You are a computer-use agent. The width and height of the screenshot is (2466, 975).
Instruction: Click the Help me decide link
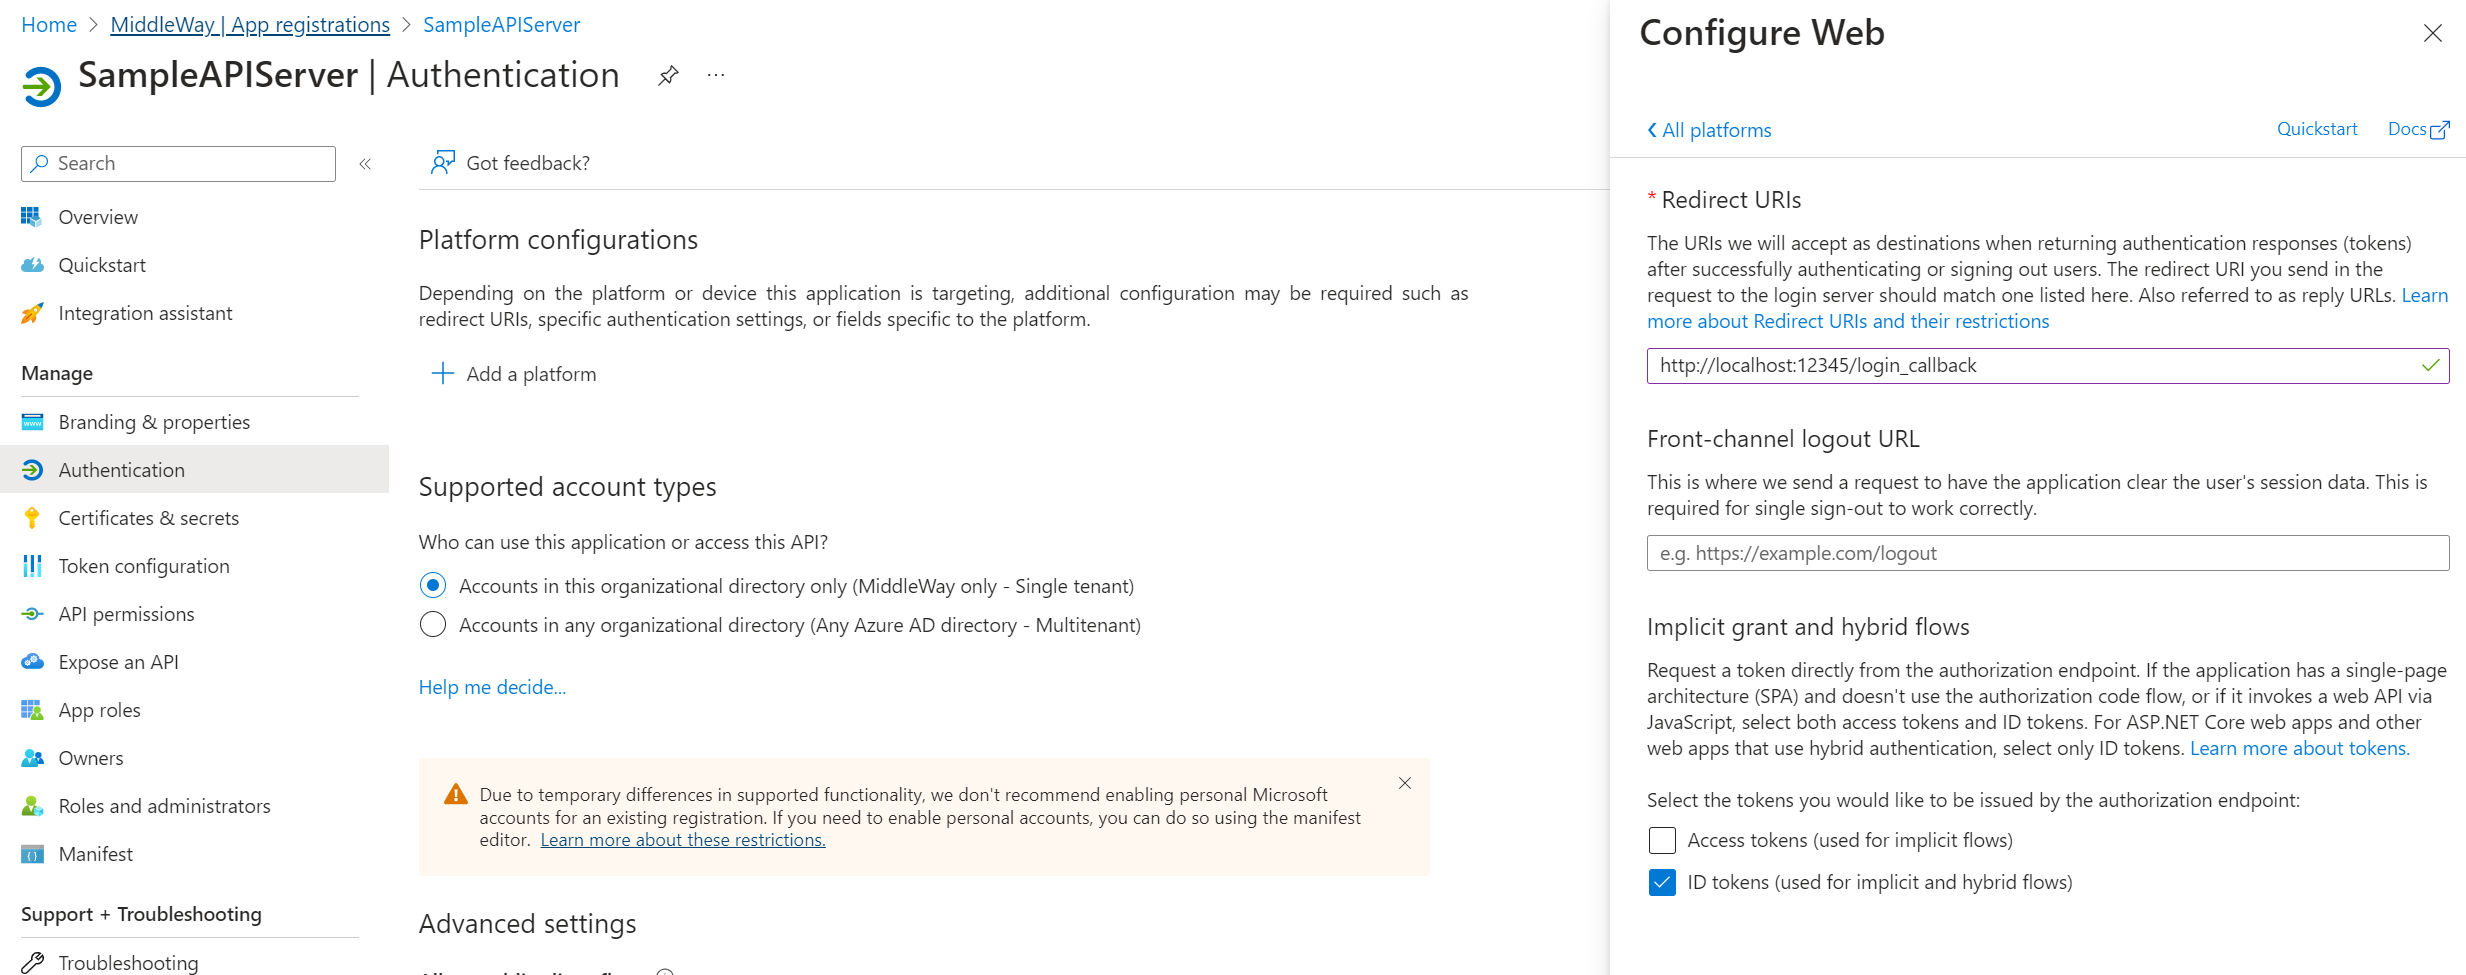(x=492, y=687)
